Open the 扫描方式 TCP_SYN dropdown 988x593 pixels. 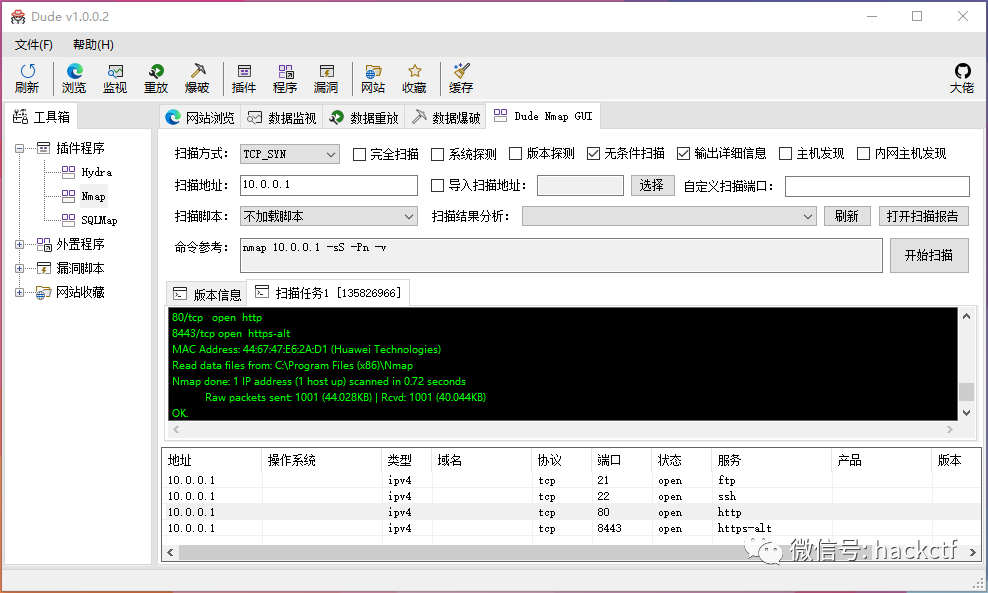coord(289,154)
